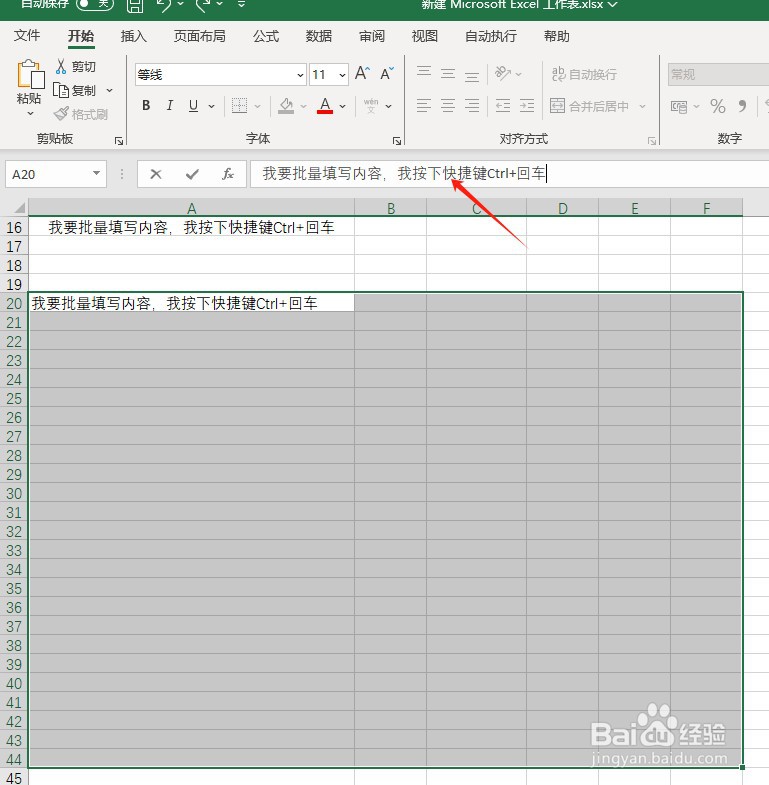Switch to the 公式 (Formulas) tab
This screenshot has width=769, height=785.
tap(266, 36)
